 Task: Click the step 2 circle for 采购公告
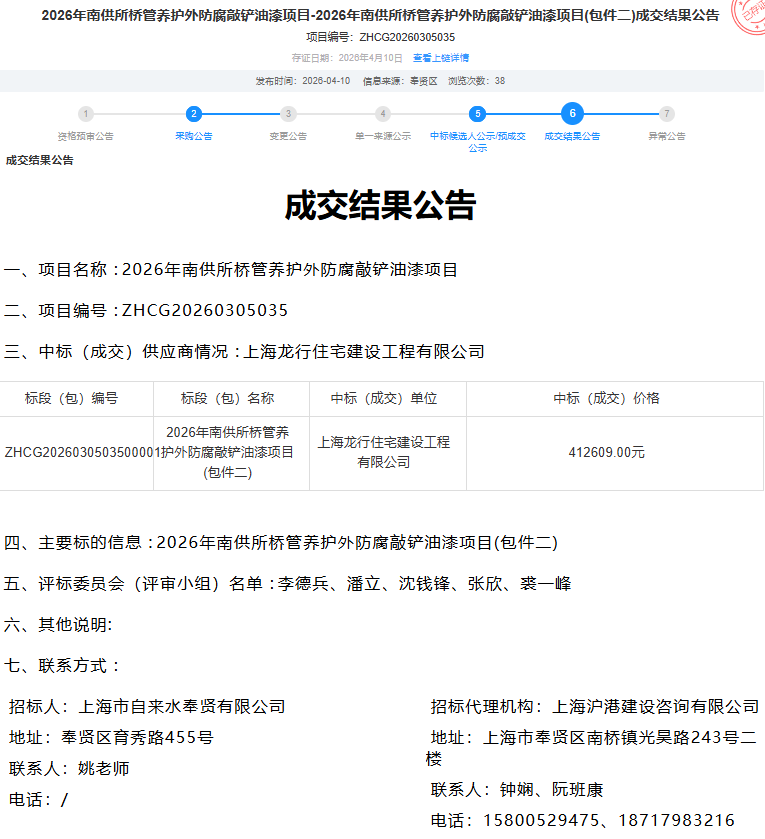click(194, 114)
